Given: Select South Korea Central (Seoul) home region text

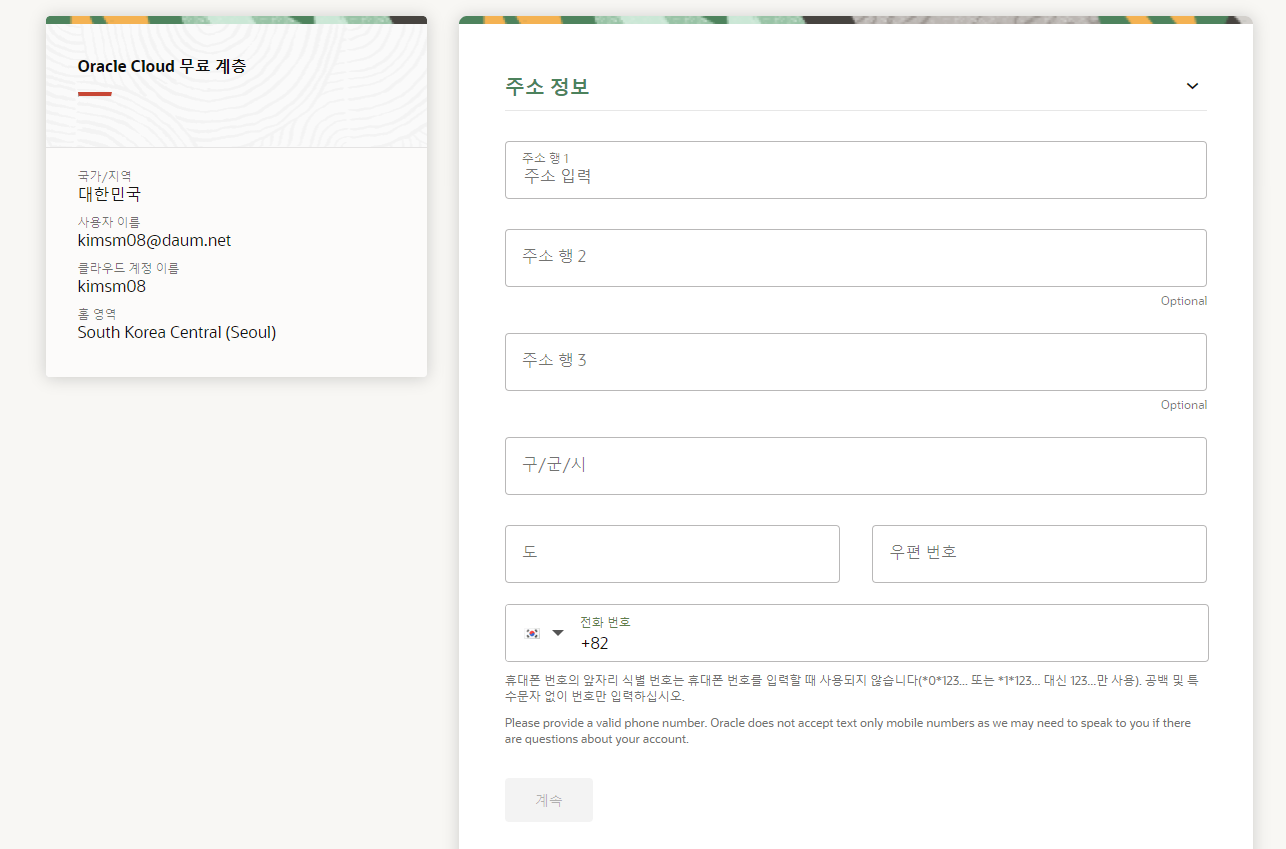Looking at the screenshot, I should pyautogui.click(x=177, y=332).
